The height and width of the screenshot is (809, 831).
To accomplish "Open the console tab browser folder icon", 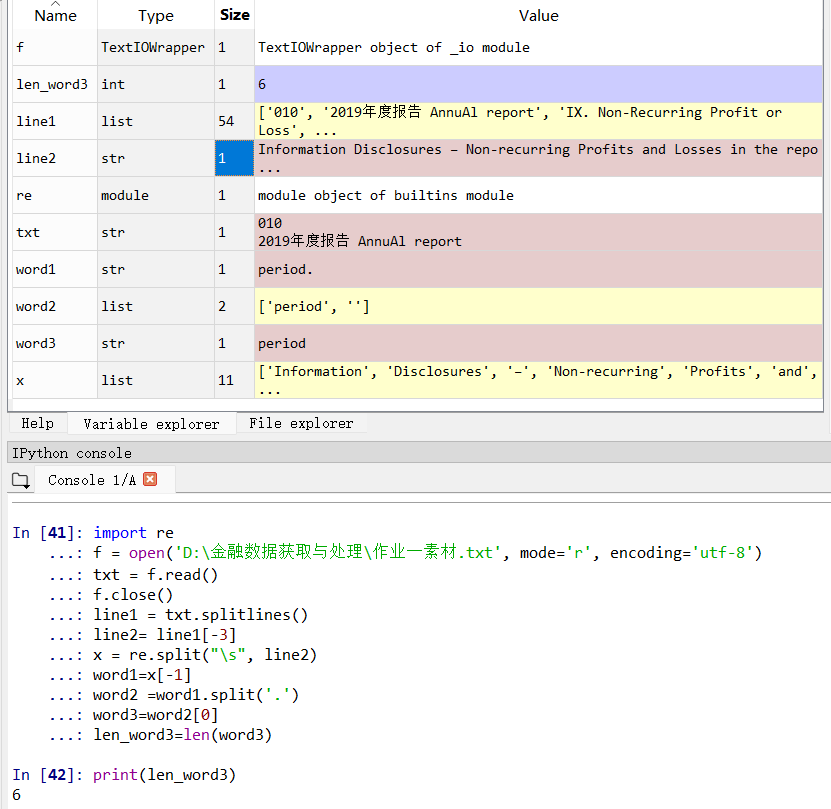I will pos(21,480).
